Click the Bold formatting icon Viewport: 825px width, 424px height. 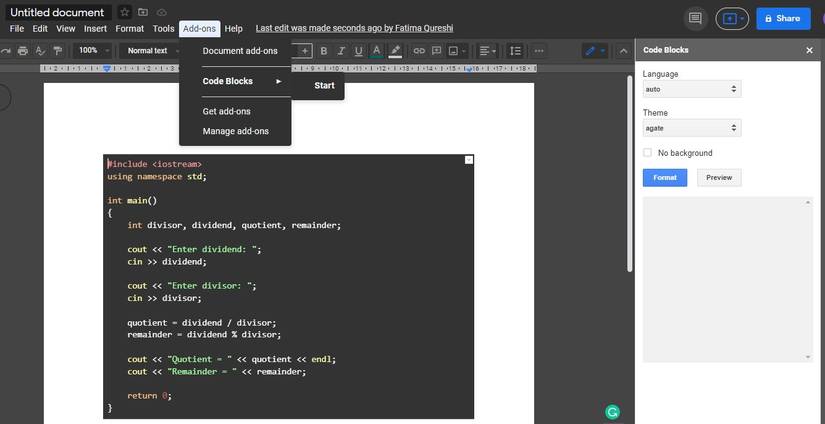click(323, 51)
